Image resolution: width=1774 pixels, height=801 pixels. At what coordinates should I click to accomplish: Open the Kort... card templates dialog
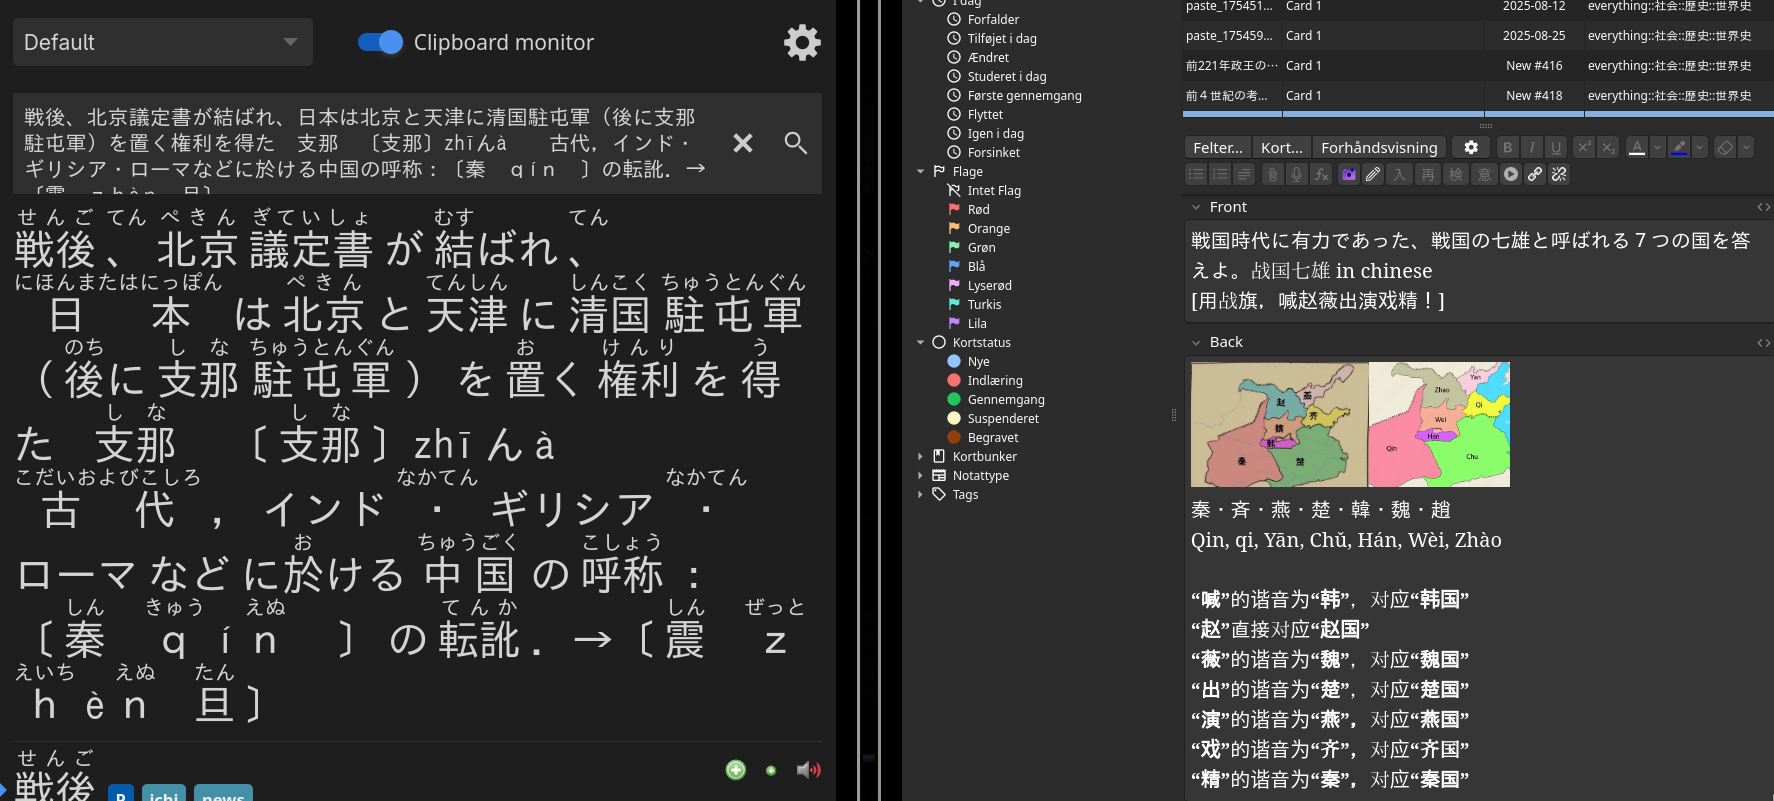point(1282,147)
